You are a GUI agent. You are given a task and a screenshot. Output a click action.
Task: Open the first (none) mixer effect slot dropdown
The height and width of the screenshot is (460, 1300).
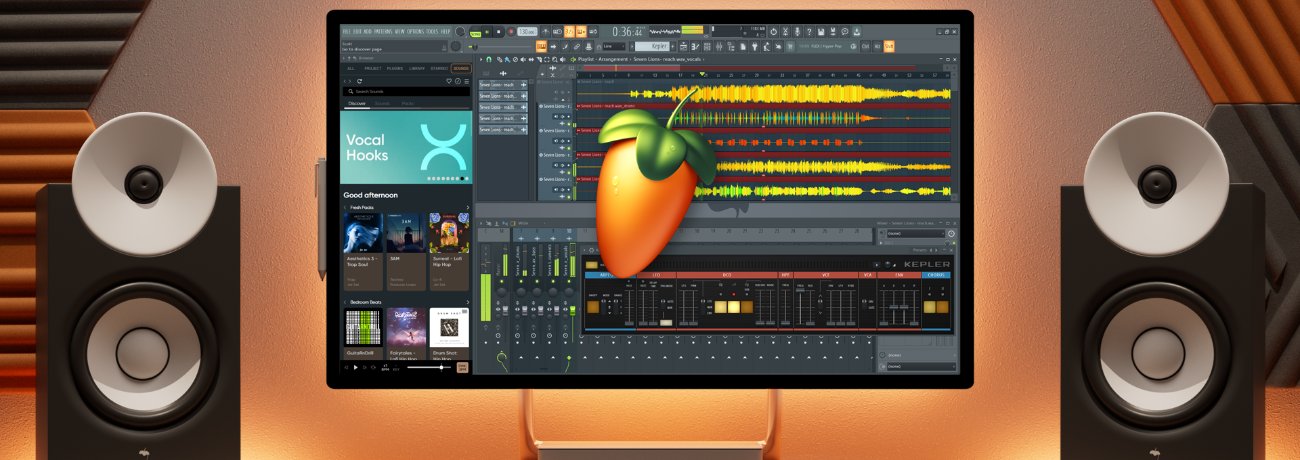[x=916, y=234]
